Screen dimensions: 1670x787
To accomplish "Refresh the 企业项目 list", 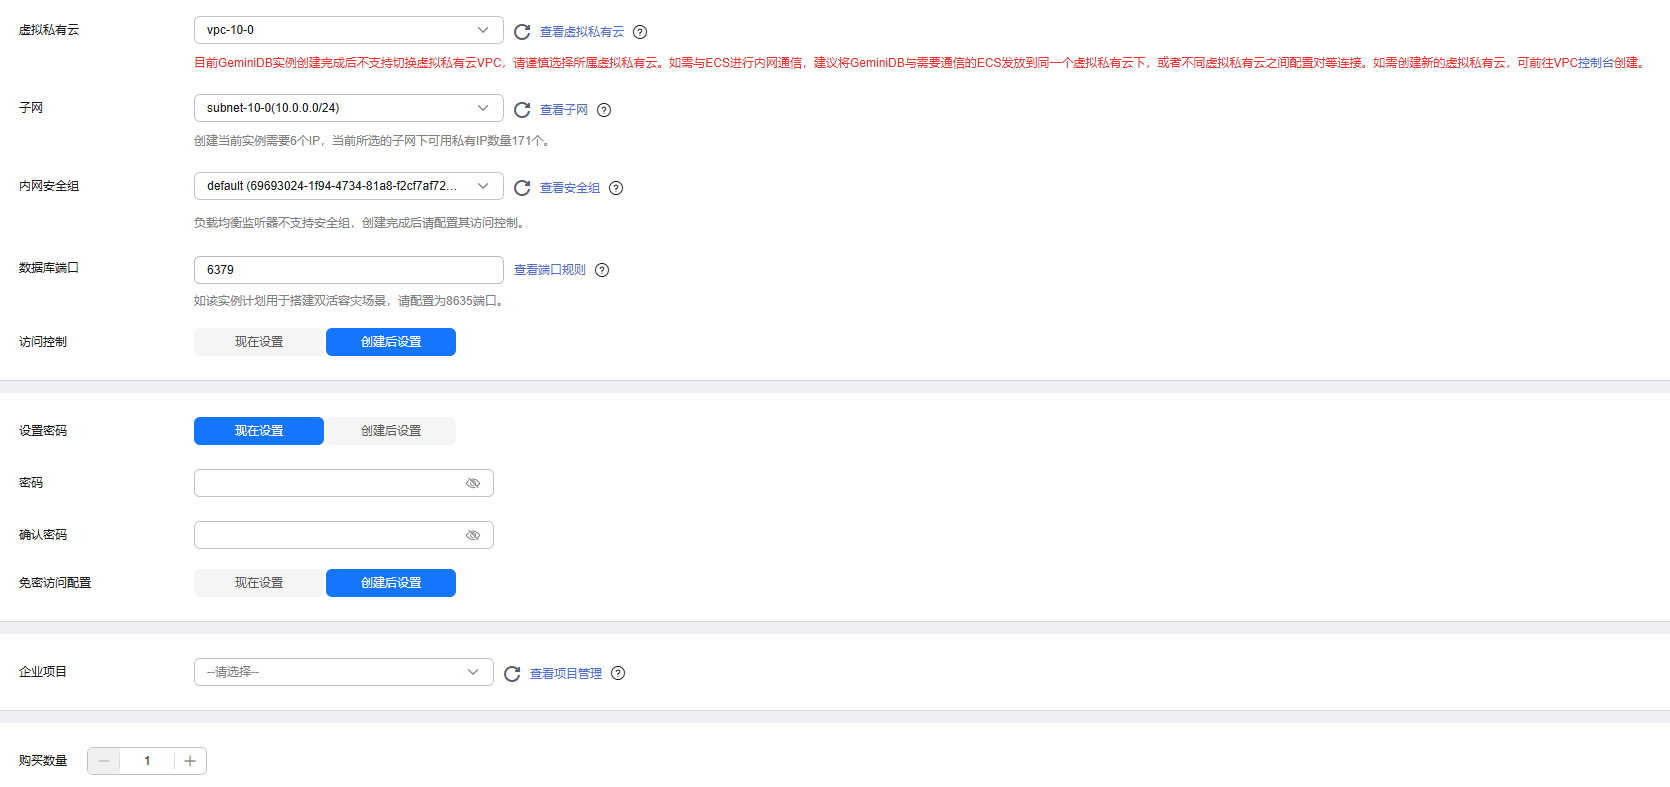I will 512,674.
